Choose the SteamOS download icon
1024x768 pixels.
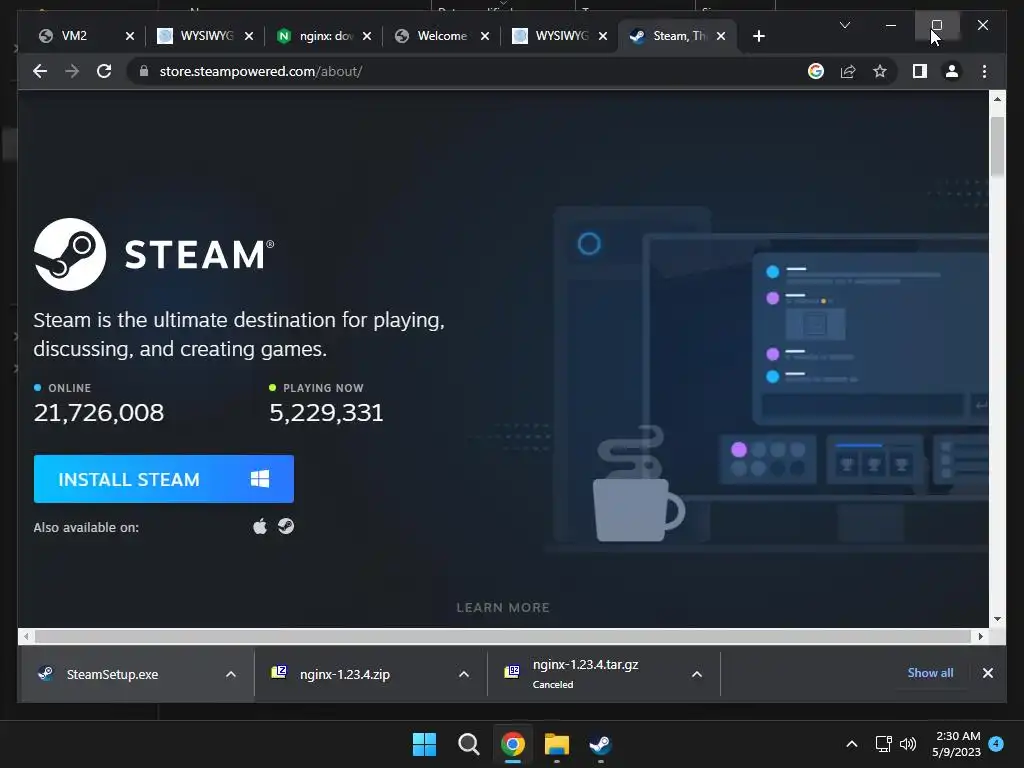coord(285,526)
